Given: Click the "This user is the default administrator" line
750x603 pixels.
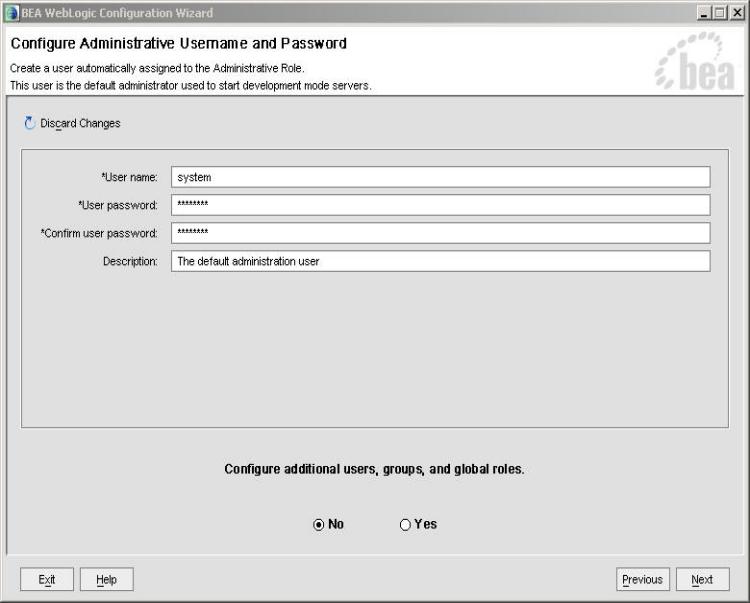Looking at the screenshot, I should [191, 86].
